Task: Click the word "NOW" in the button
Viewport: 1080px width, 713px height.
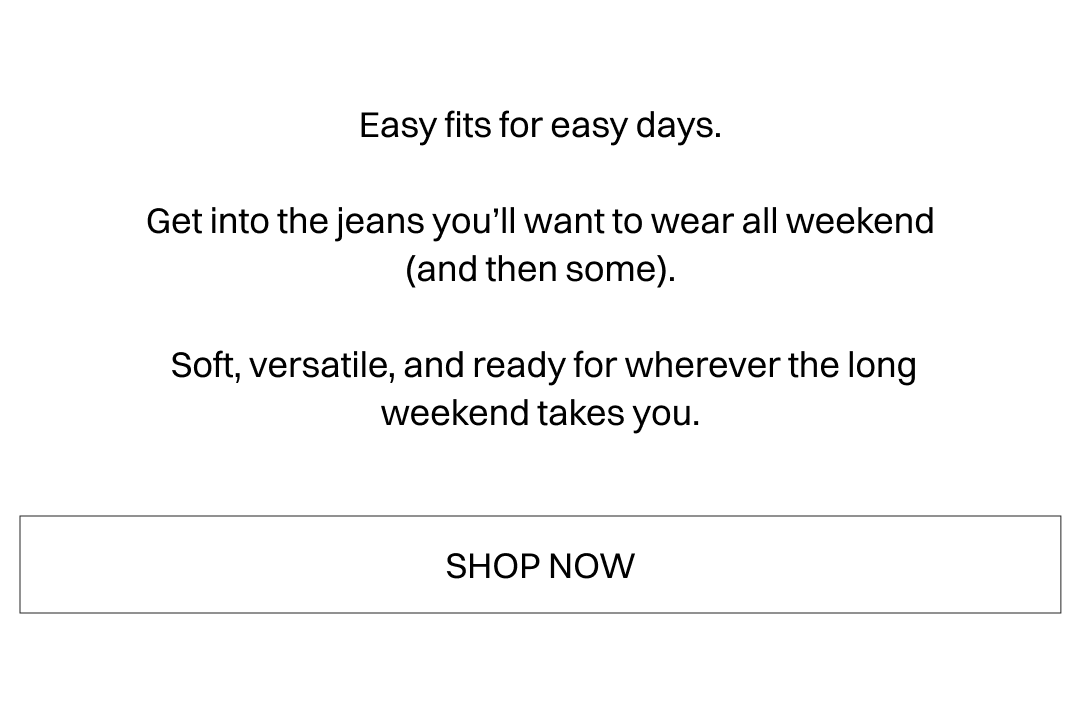Action: 591,566
